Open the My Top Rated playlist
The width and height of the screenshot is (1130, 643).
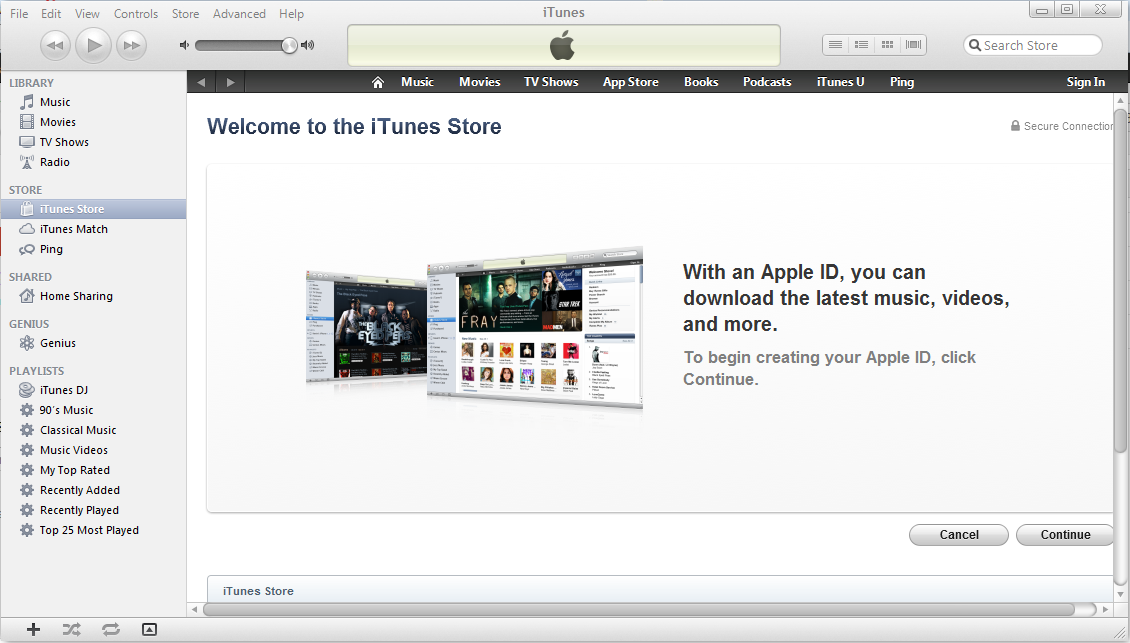tap(93, 470)
